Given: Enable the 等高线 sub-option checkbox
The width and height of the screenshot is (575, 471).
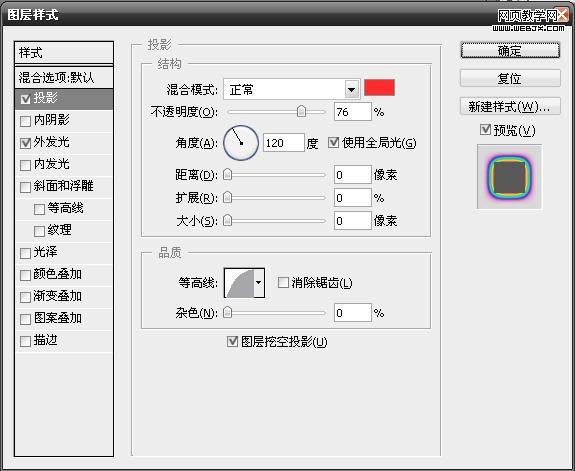Looking at the screenshot, I should [x=39, y=209].
